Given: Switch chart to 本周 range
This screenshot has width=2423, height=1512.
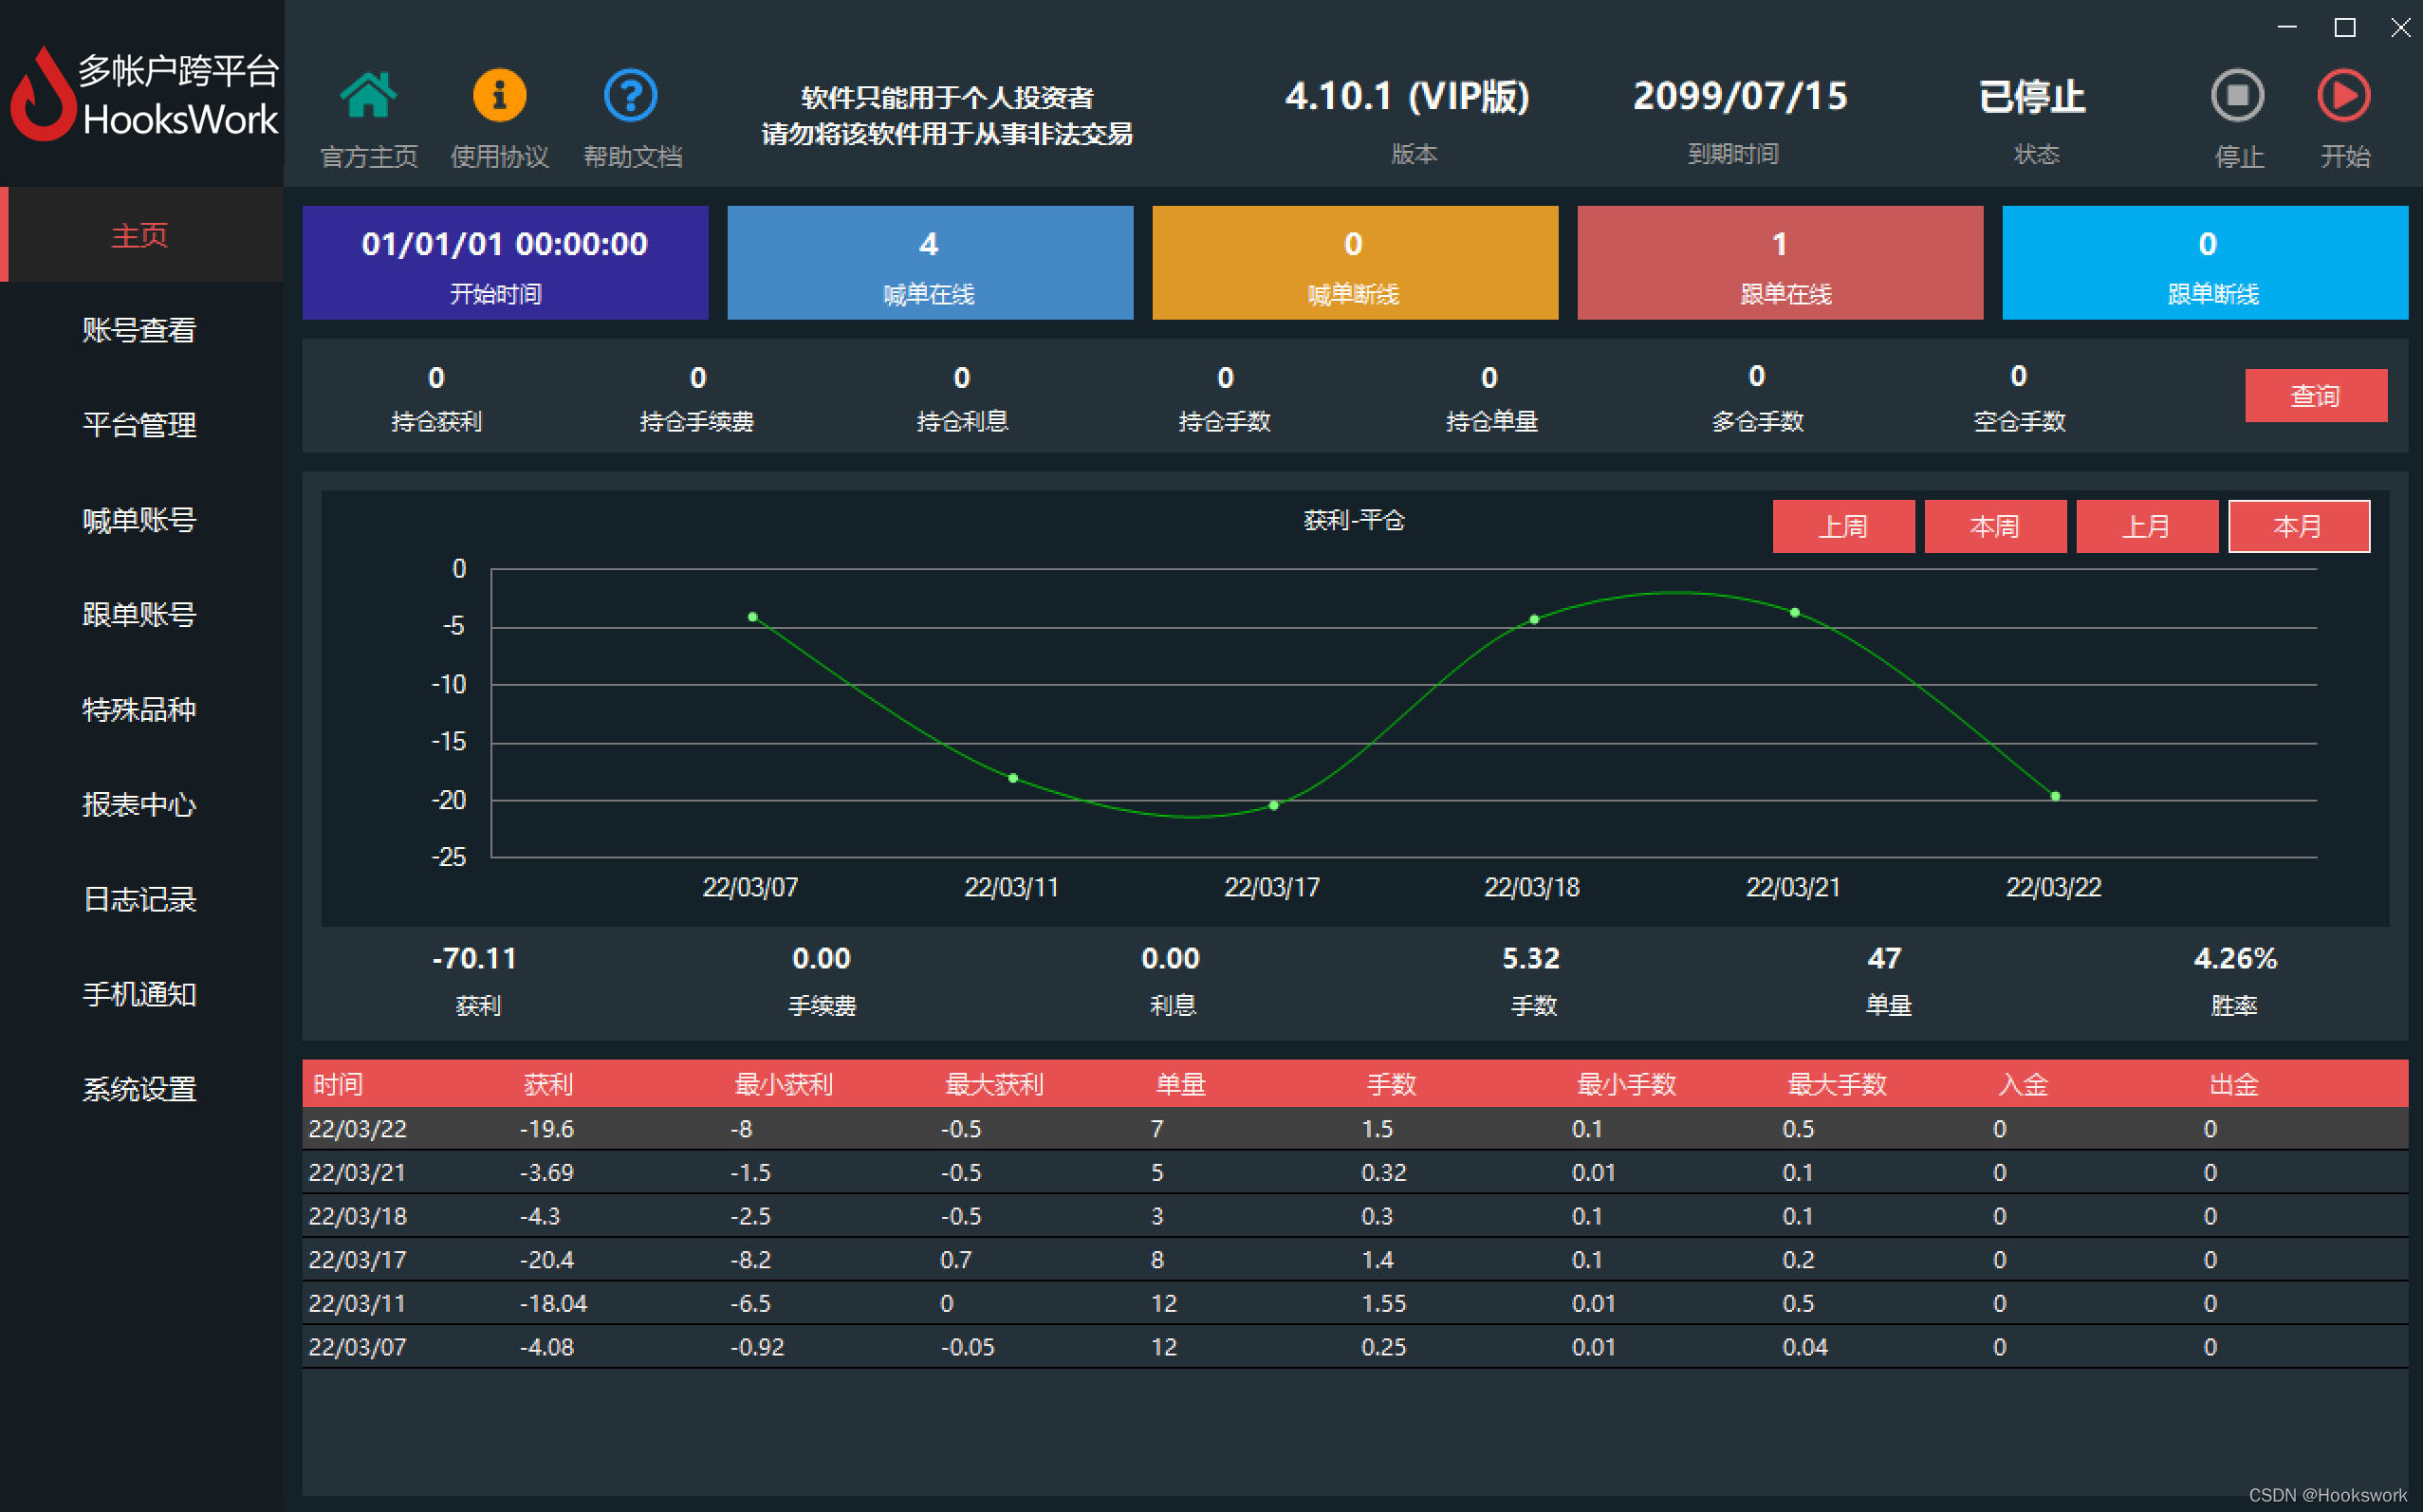Looking at the screenshot, I should click(x=1994, y=526).
